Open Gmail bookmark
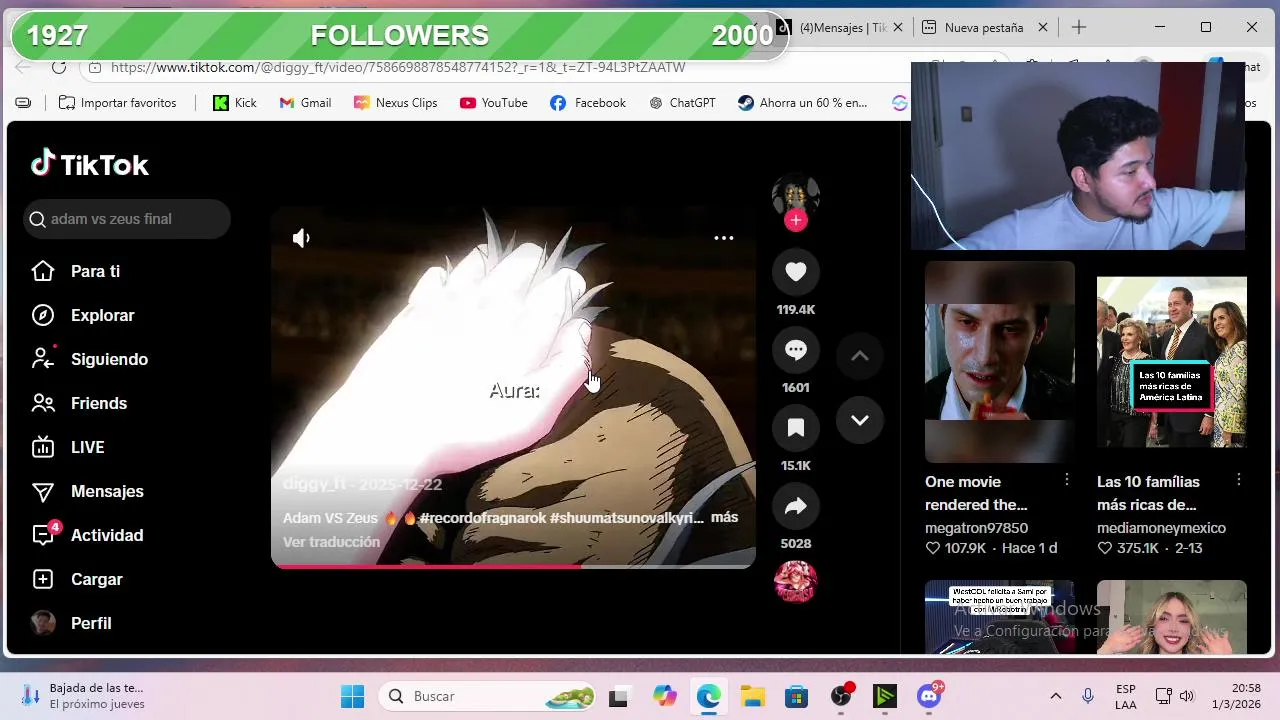This screenshot has height=720, width=1280. (305, 103)
